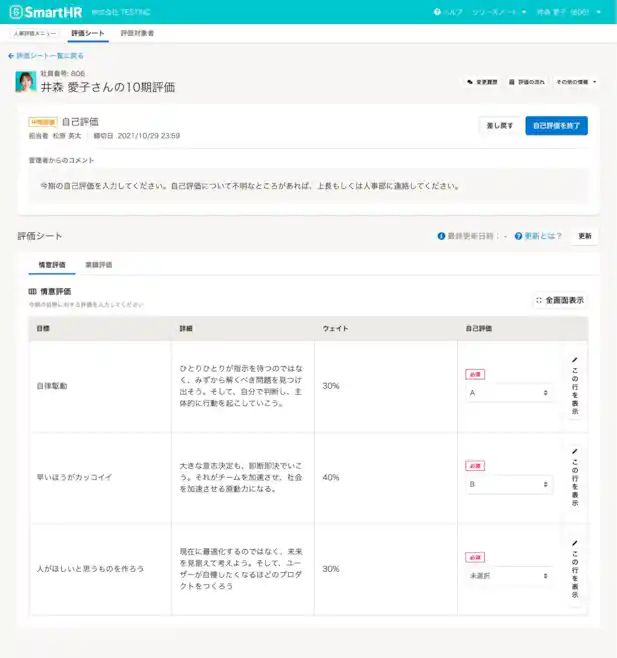
Task: Click the info icon beside 最終更新日時
Action: coord(441,236)
